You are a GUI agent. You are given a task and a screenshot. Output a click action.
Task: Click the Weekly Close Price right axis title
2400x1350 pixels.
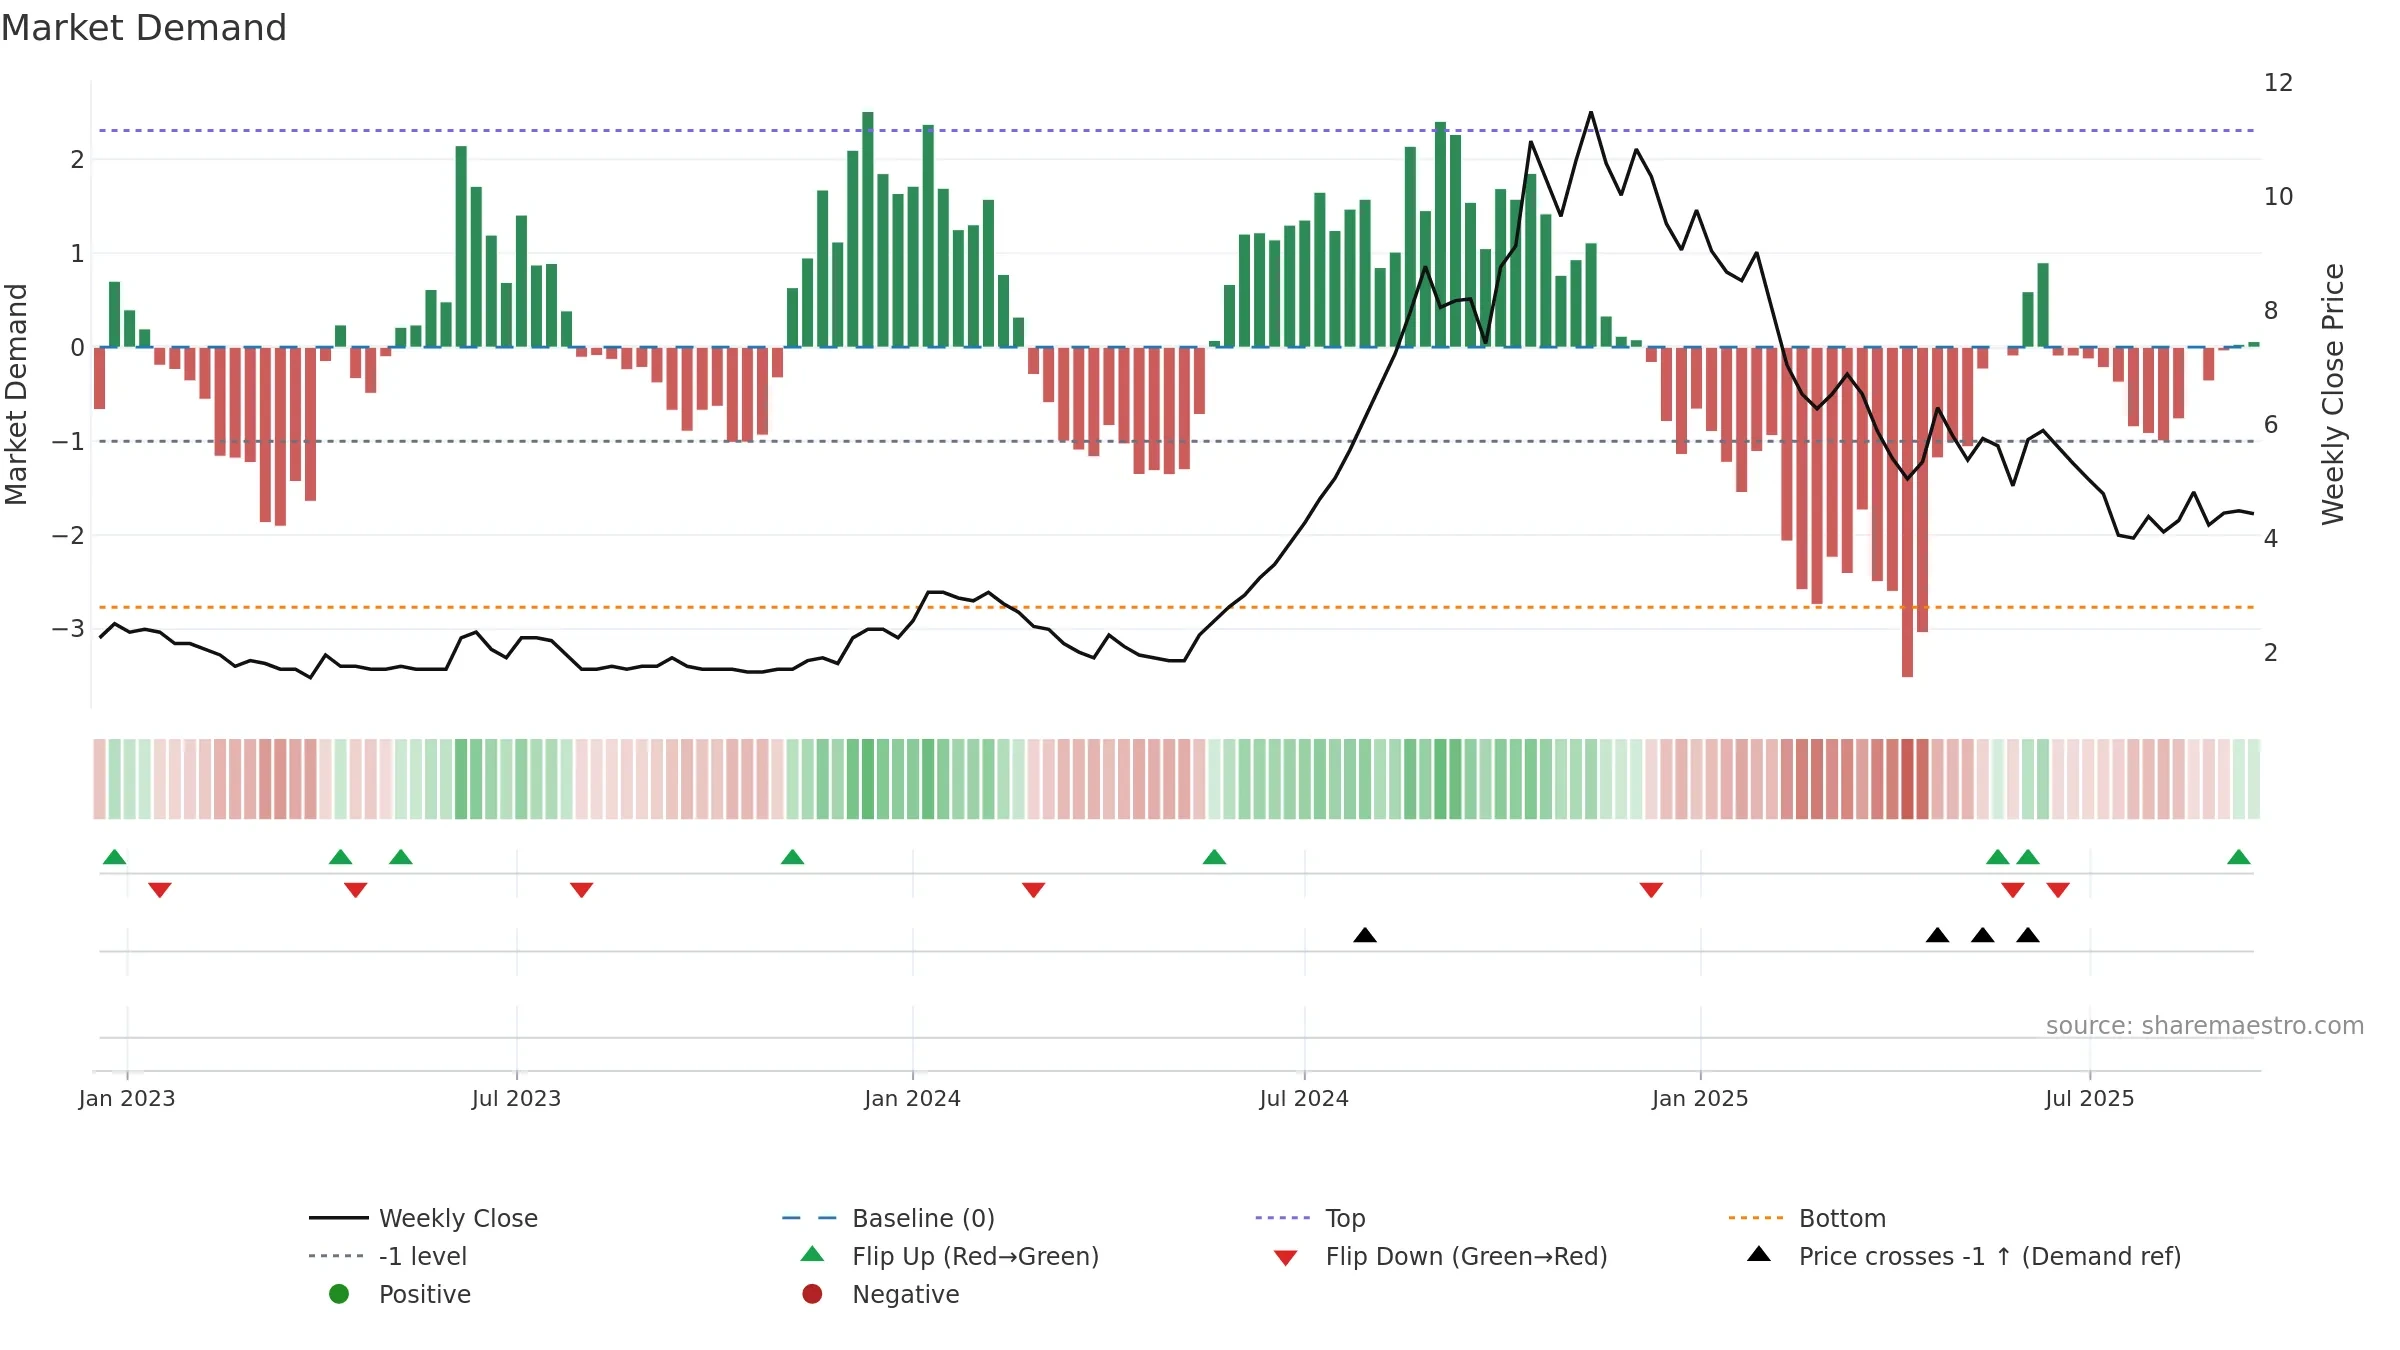click(2333, 394)
